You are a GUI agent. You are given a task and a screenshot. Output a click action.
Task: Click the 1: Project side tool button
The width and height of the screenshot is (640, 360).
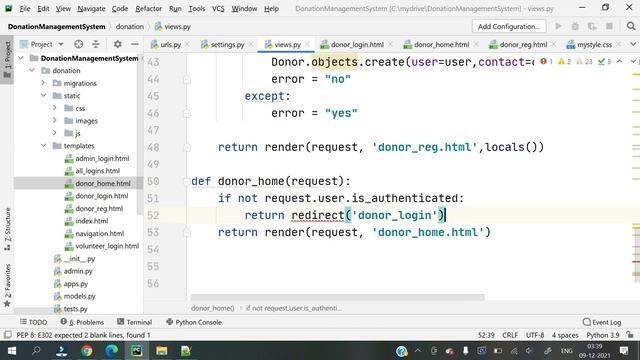[x=7, y=60]
